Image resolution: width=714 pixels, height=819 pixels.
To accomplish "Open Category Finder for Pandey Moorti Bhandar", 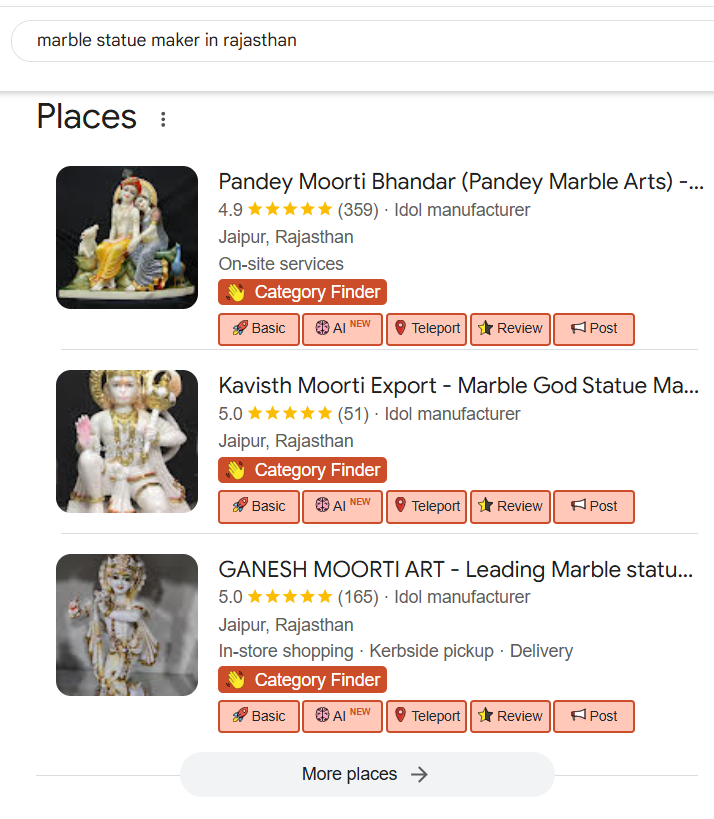I will (x=302, y=292).
